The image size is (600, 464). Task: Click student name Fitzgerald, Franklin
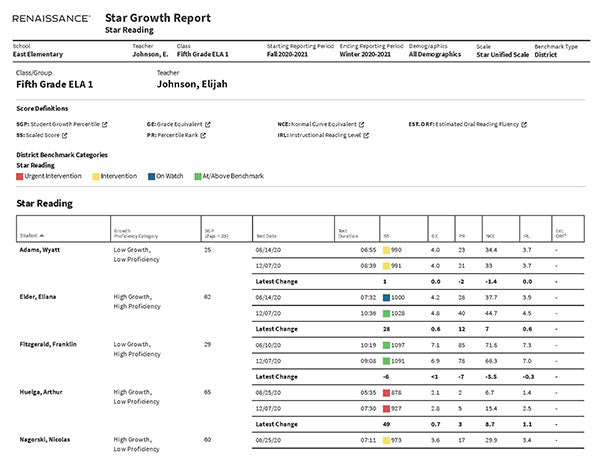tap(50, 343)
